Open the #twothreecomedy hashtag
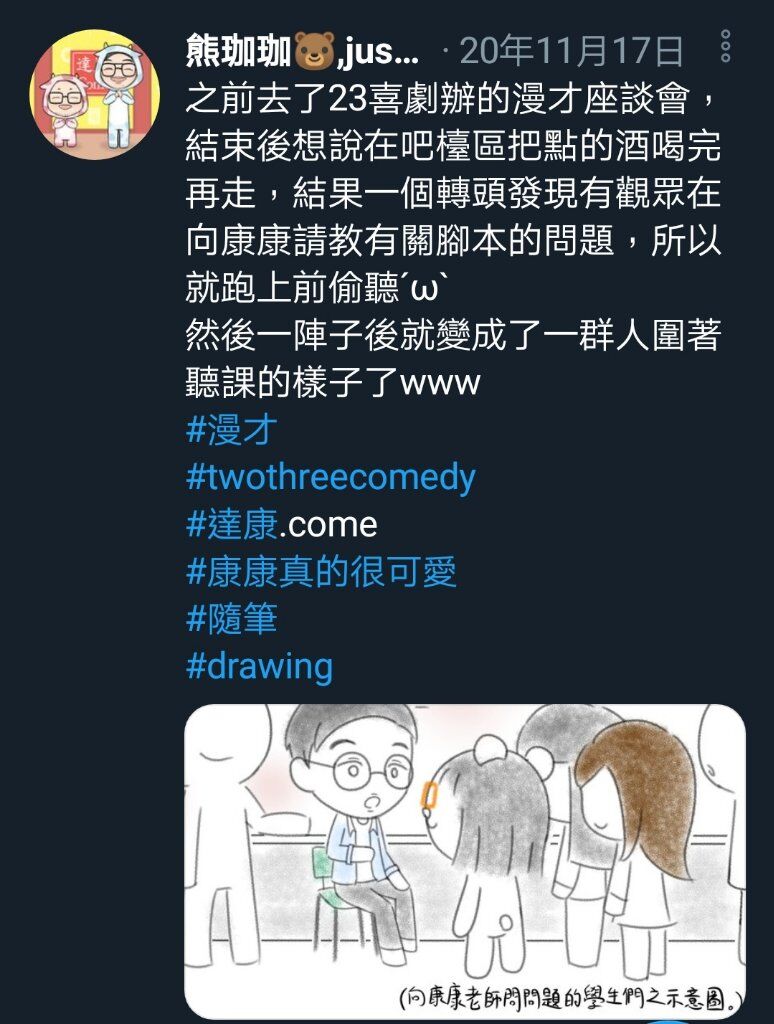774x1024 pixels. (x=331, y=477)
